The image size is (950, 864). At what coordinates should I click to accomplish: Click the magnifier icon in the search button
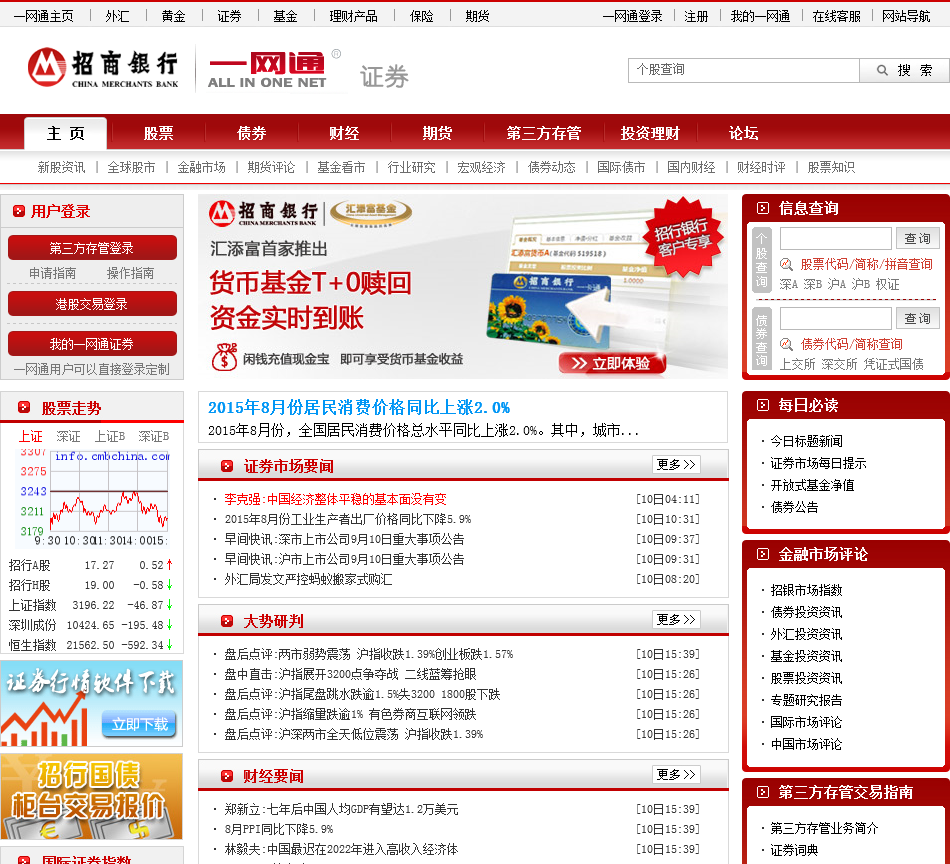(882, 70)
